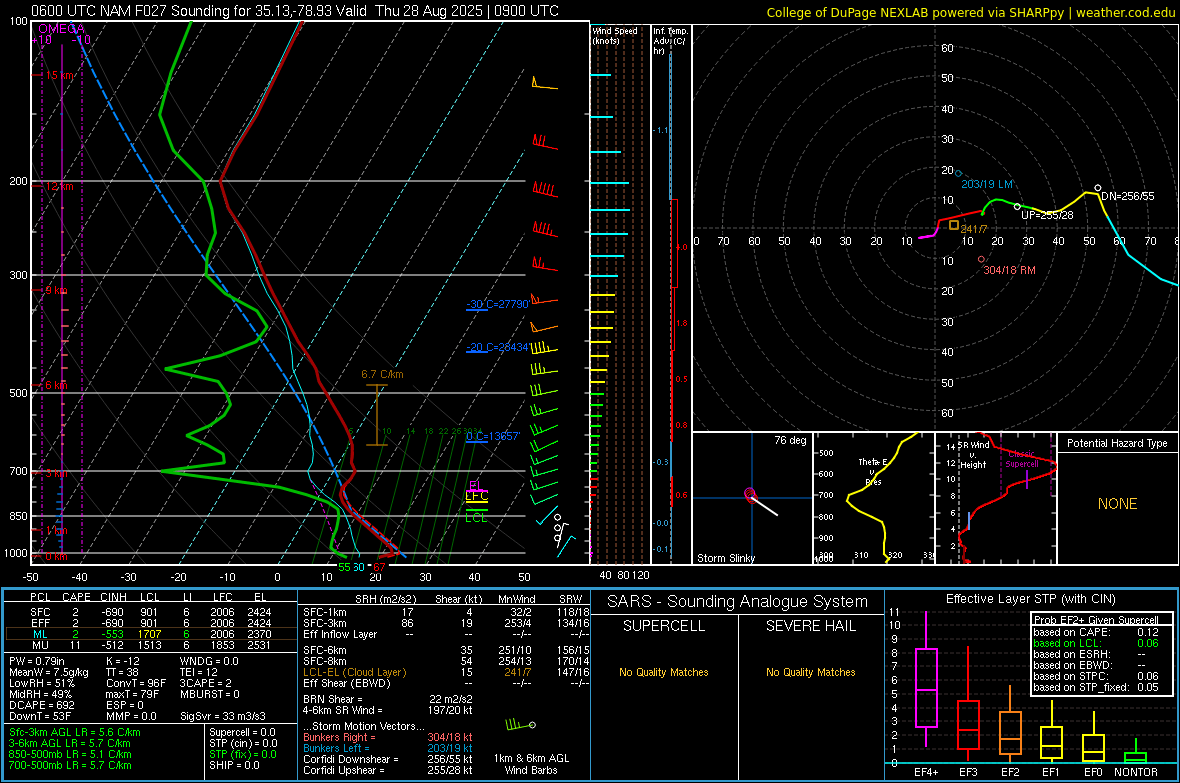
Task: Click the Storm Slinky circle marker
Action: click(750, 494)
